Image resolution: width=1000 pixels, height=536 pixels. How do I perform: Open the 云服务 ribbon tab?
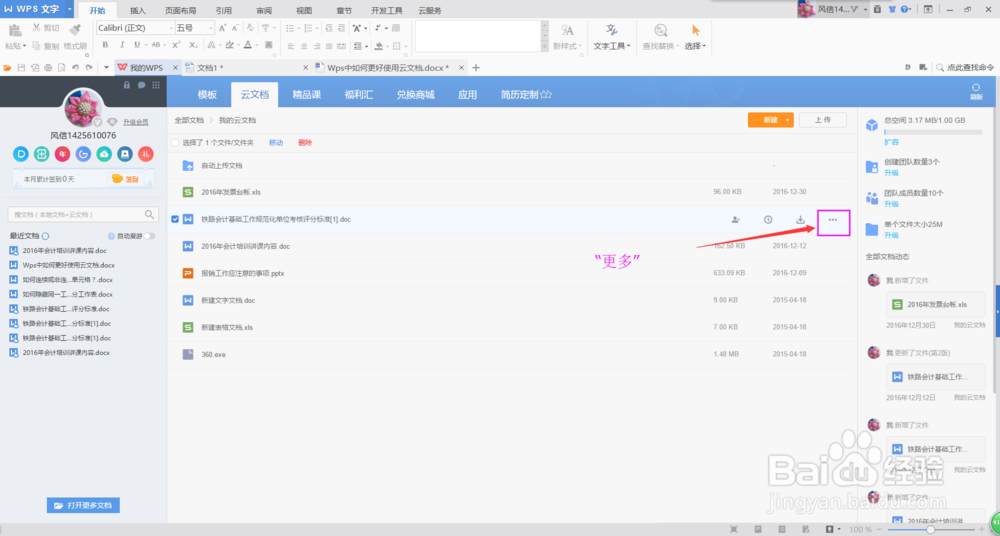(430, 11)
